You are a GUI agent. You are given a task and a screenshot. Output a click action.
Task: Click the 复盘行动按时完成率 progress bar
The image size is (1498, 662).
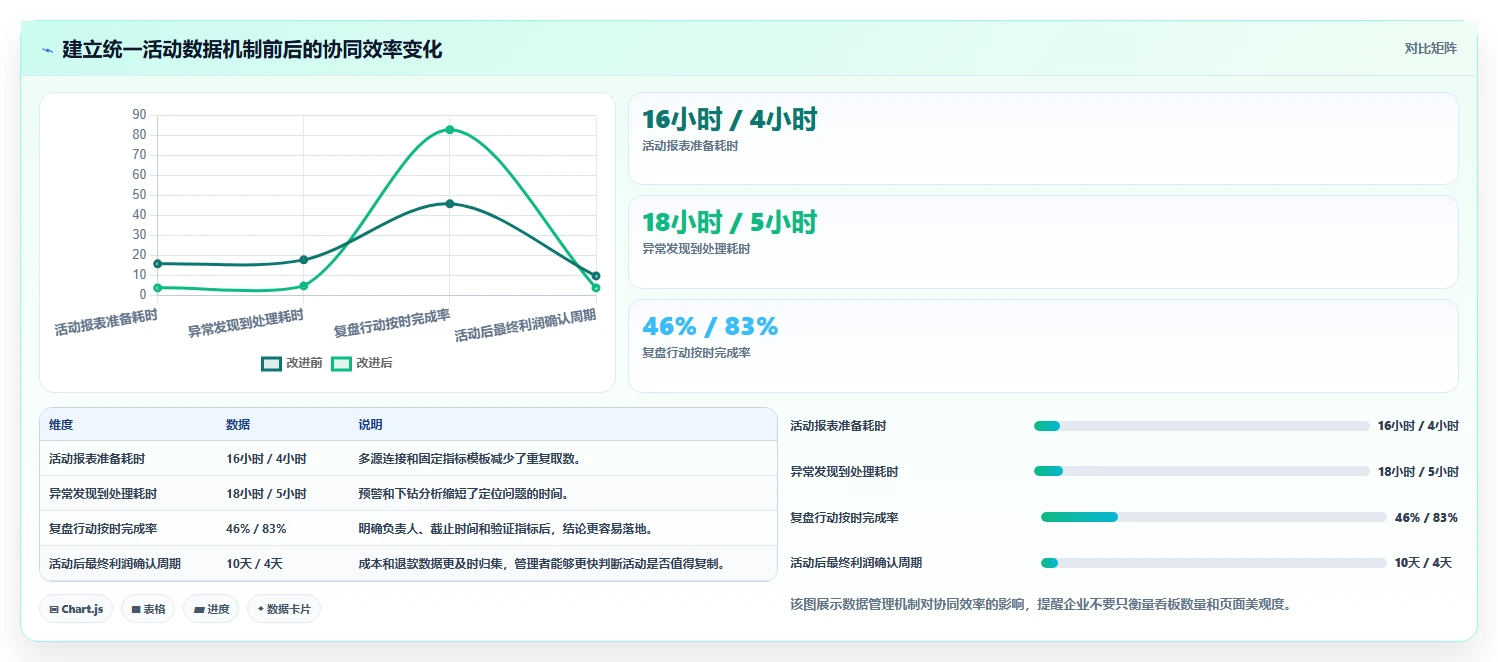[x=1214, y=517]
